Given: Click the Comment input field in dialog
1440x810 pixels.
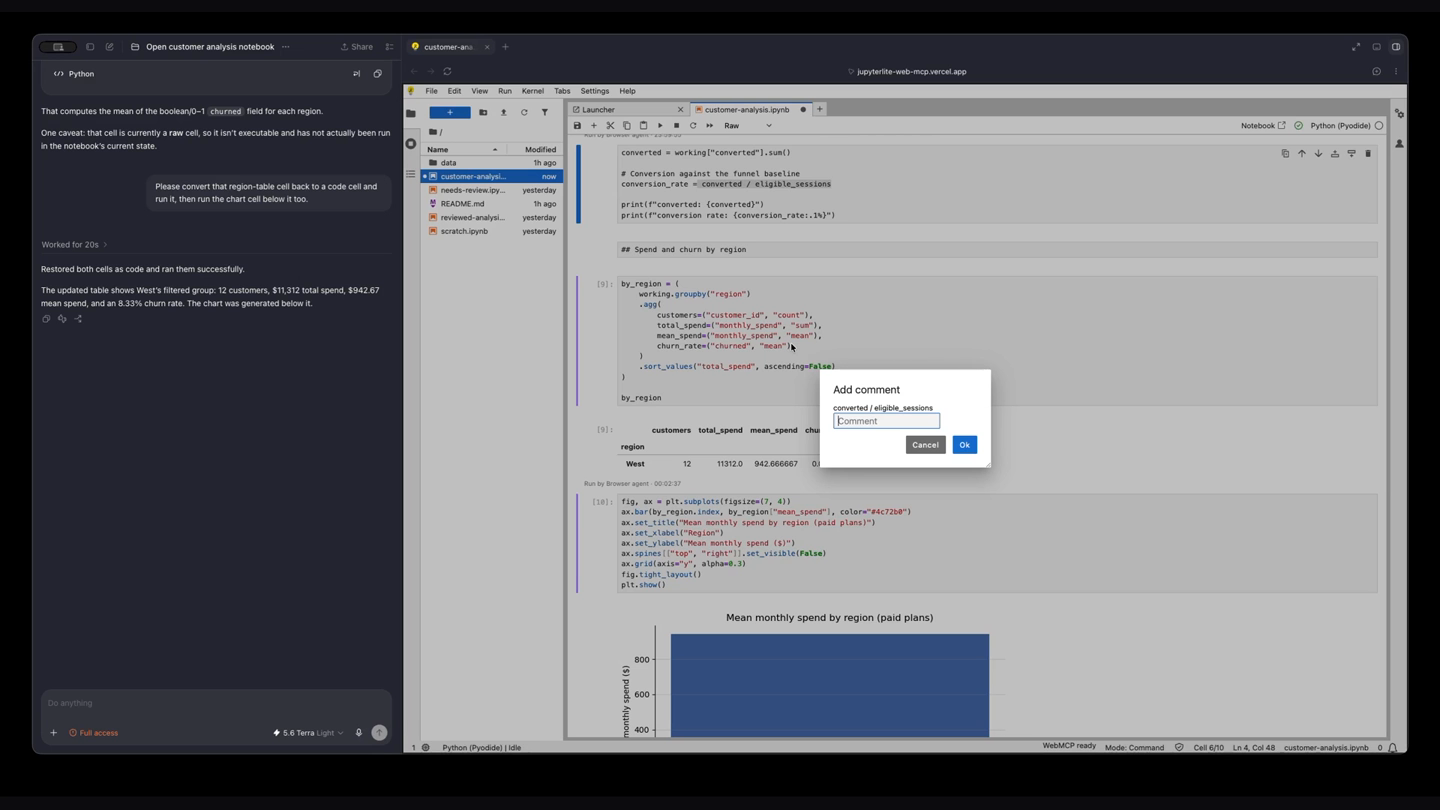Looking at the screenshot, I should 886,421.
